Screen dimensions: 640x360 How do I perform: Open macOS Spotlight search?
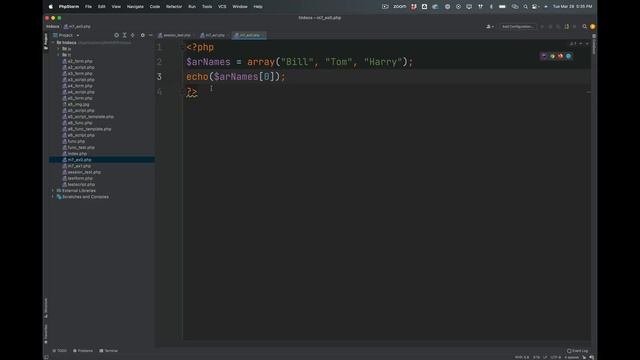pyautogui.click(x=525, y=7)
